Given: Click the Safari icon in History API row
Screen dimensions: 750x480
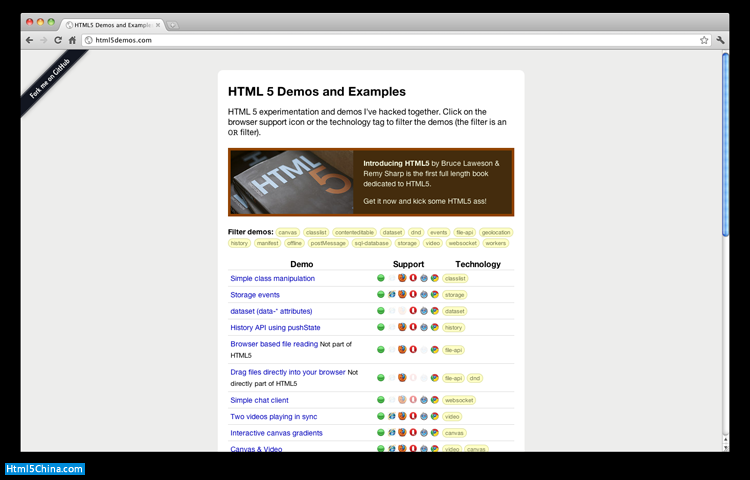Looking at the screenshot, I should 424,327.
